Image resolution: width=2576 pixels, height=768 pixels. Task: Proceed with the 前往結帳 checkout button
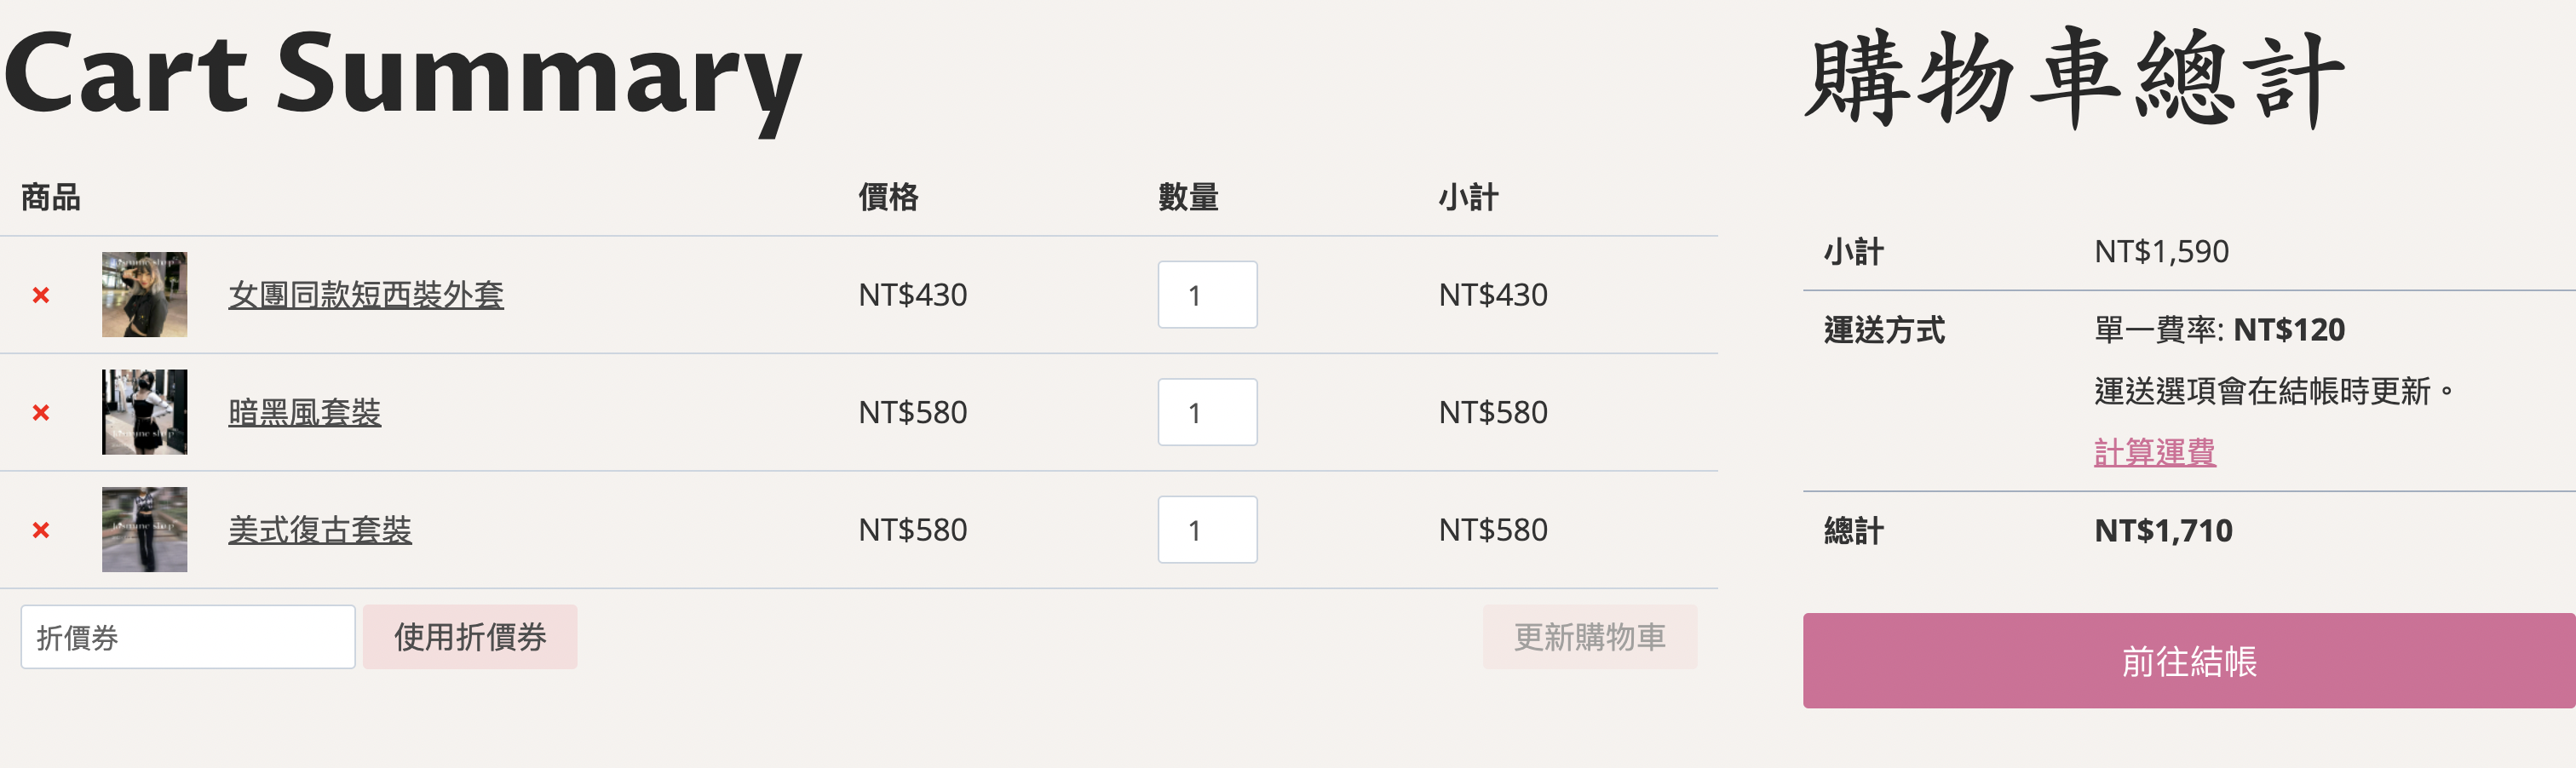[2188, 661]
